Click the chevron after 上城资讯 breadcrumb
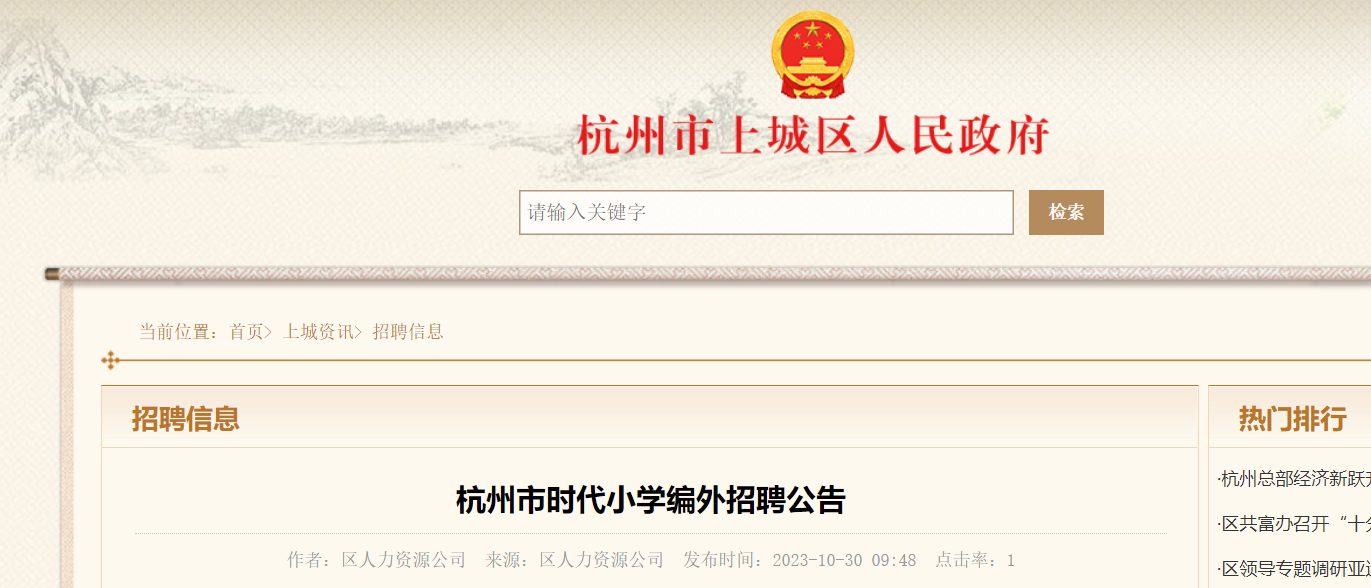Image resolution: width=1371 pixels, height=588 pixels. coord(358,332)
